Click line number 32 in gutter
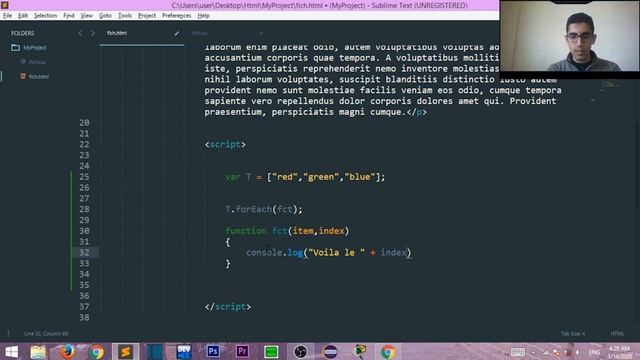The width and height of the screenshot is (640, 360). [84, 253]
